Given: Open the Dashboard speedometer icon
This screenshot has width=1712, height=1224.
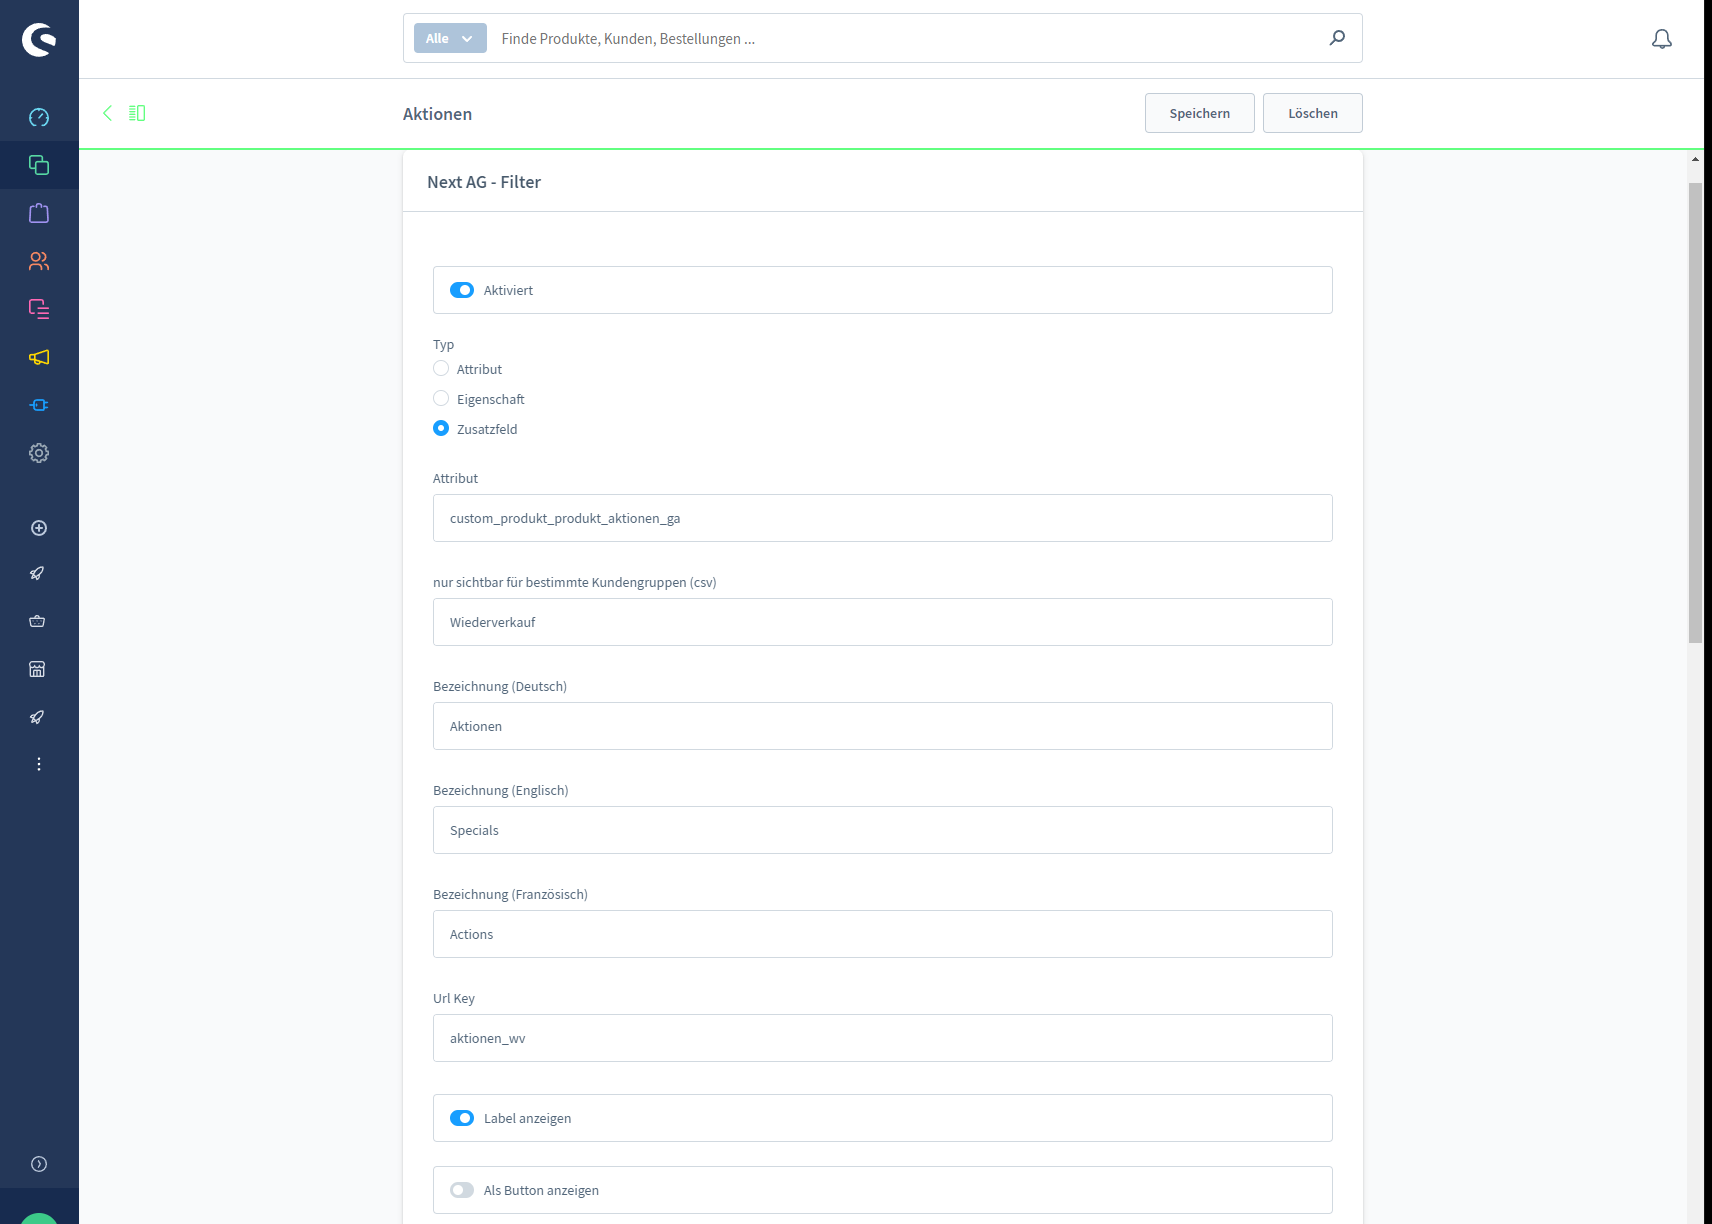Looking at the screenshot, I should 39,117.
